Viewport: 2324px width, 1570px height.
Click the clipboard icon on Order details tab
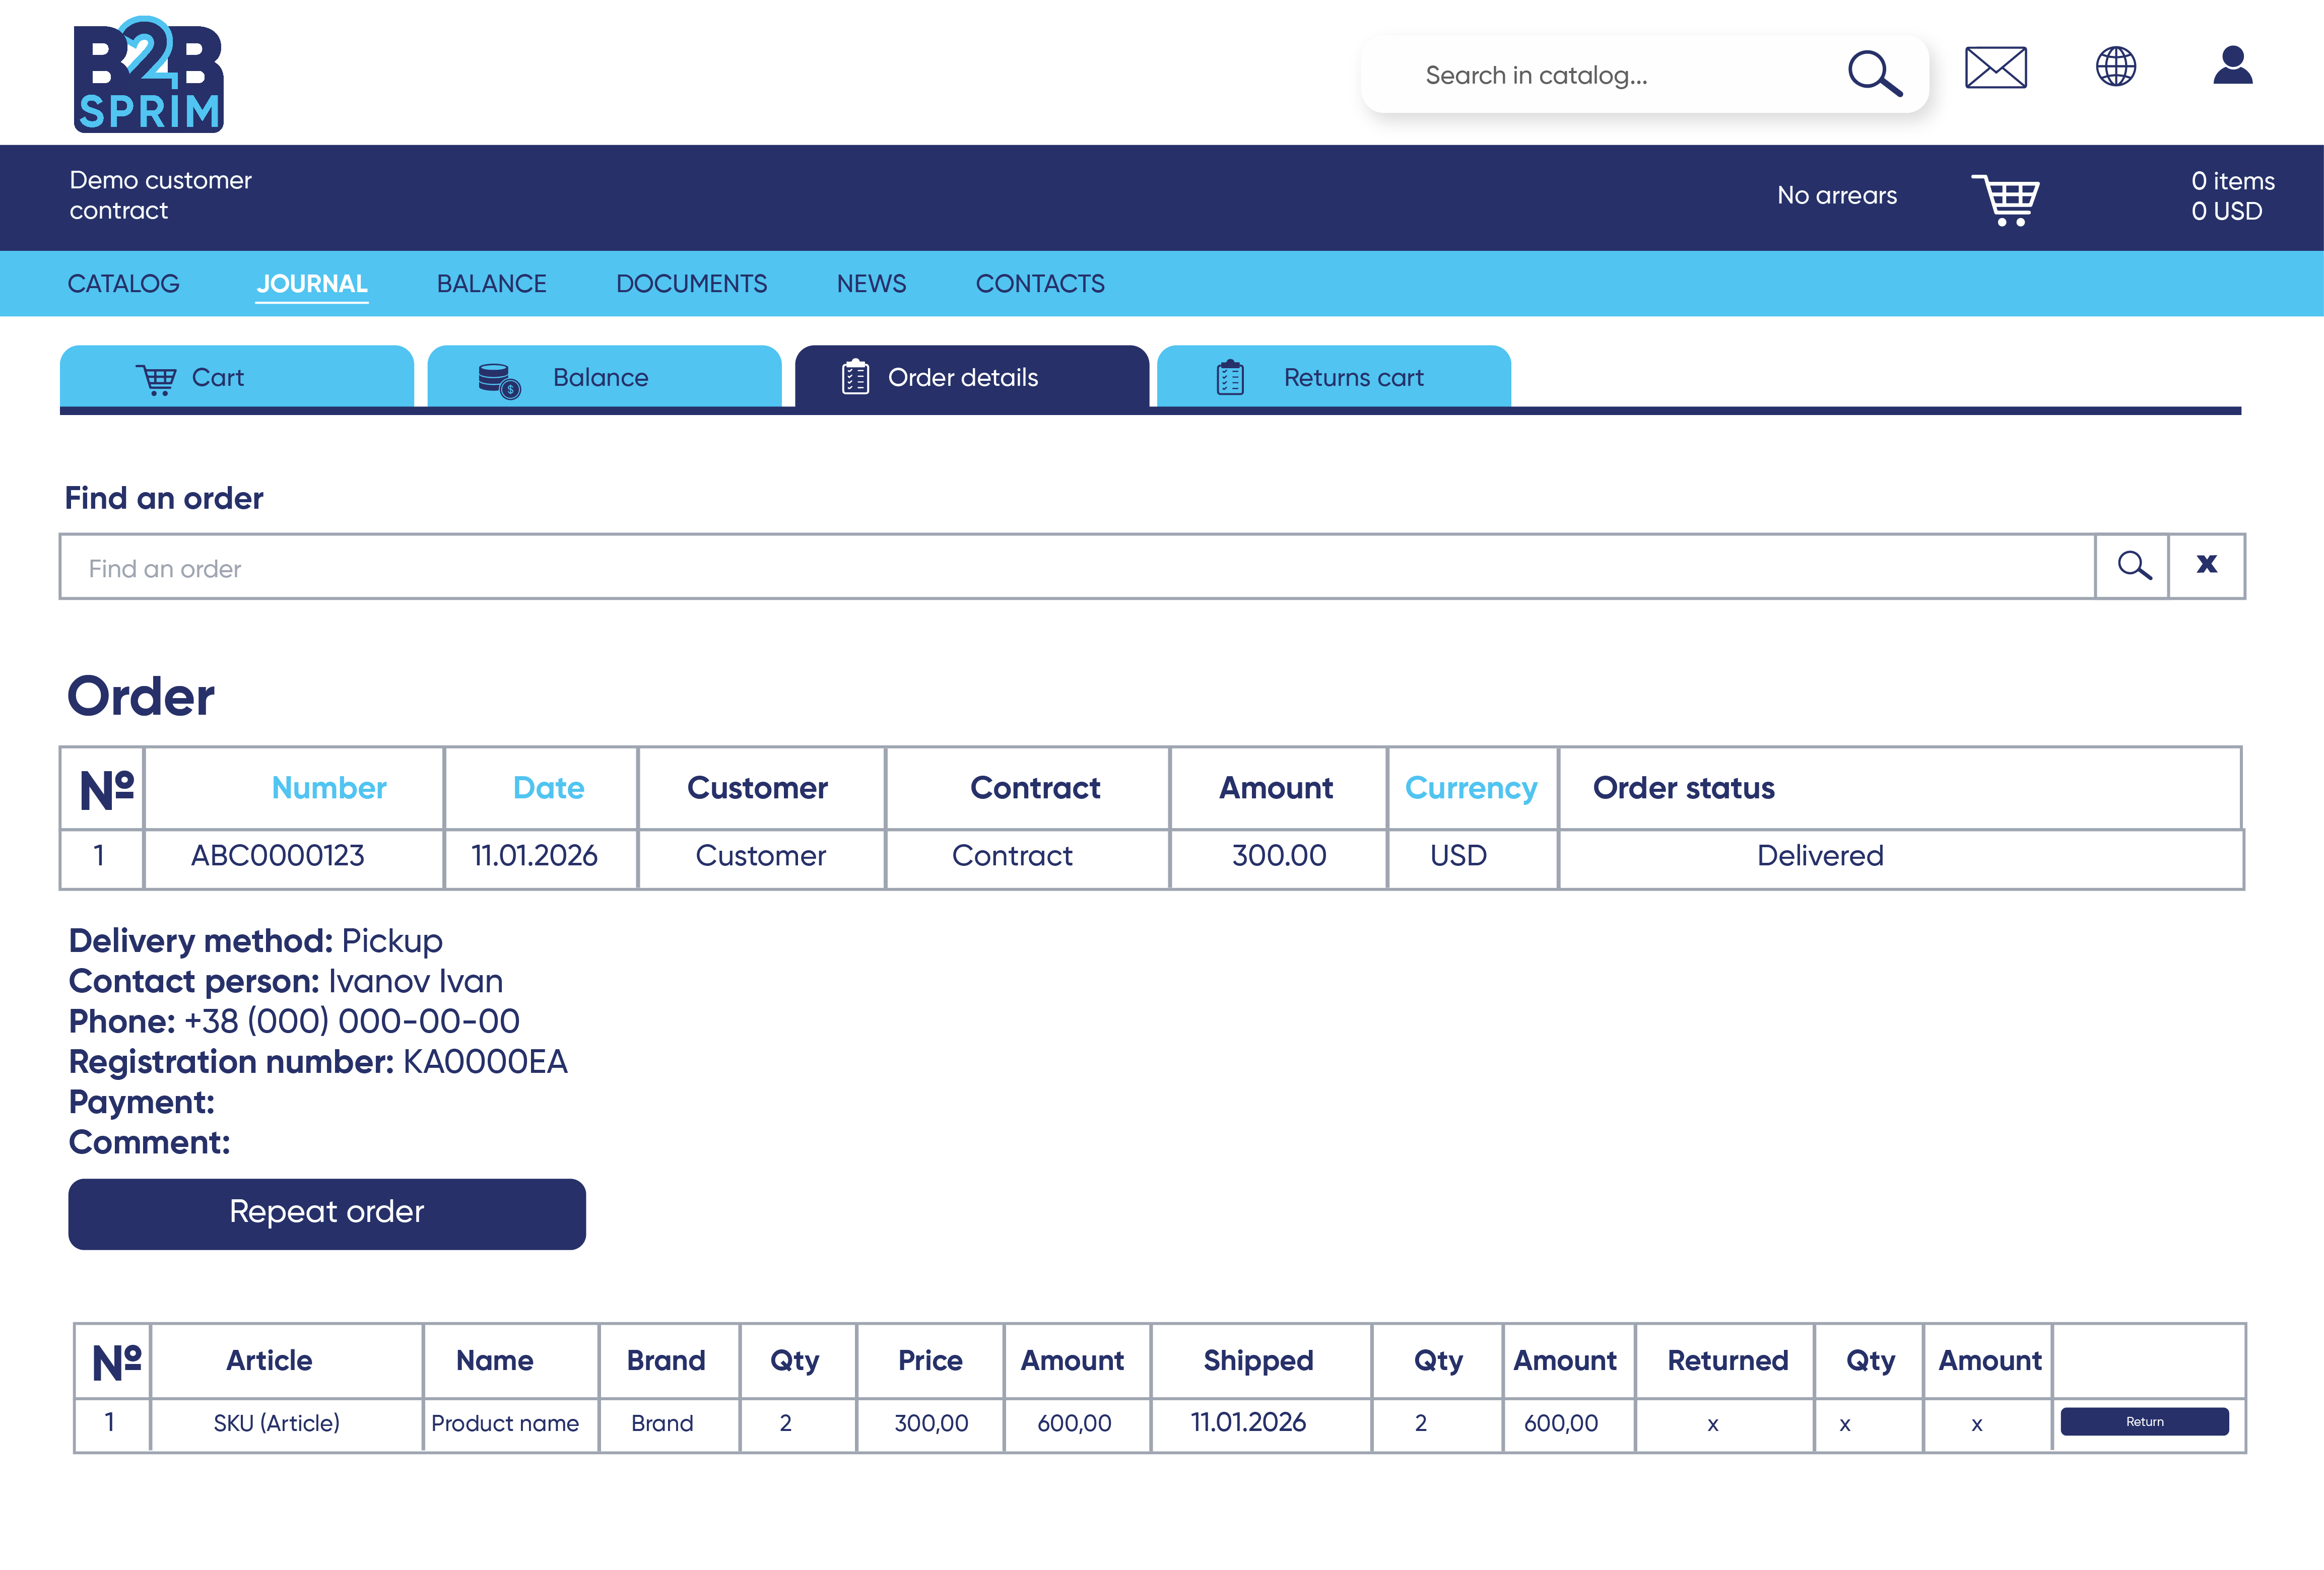855,377
